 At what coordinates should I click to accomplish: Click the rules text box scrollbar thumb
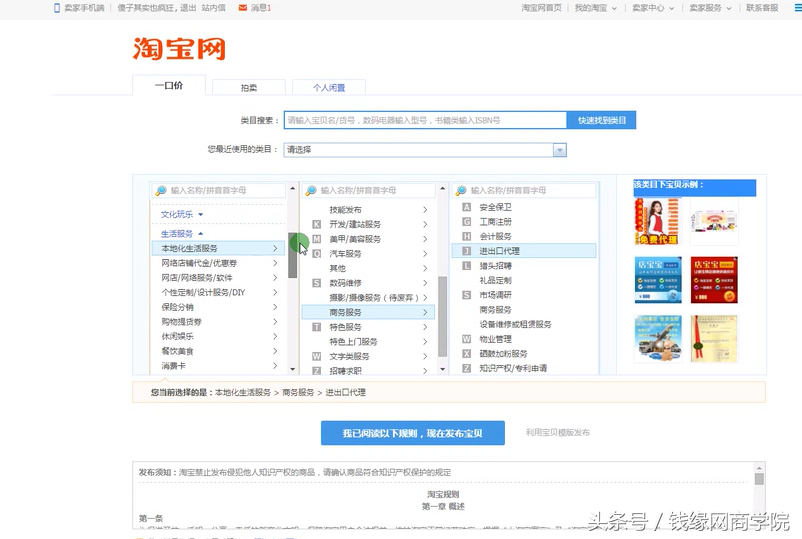[759, 479]
